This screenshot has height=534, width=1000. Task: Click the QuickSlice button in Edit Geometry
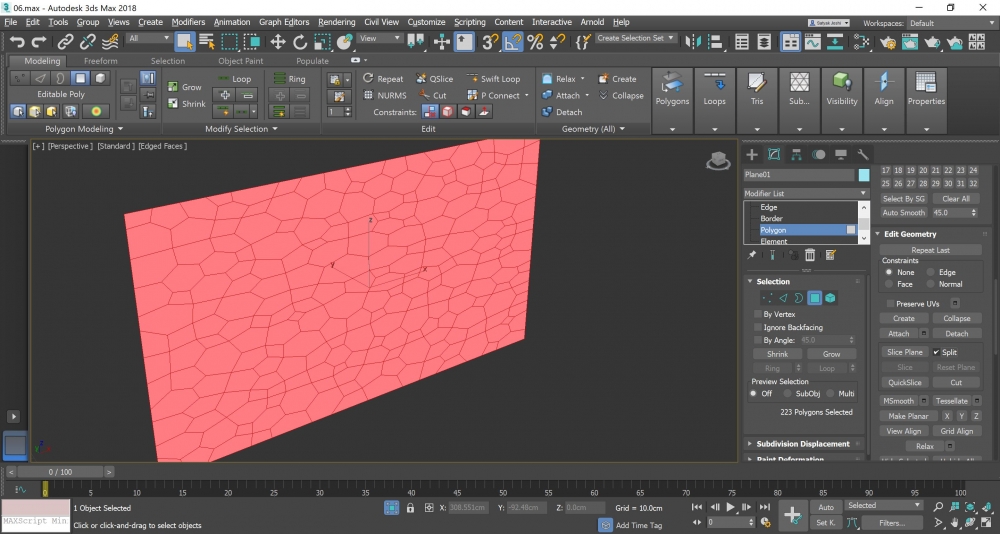click(904, 382)
